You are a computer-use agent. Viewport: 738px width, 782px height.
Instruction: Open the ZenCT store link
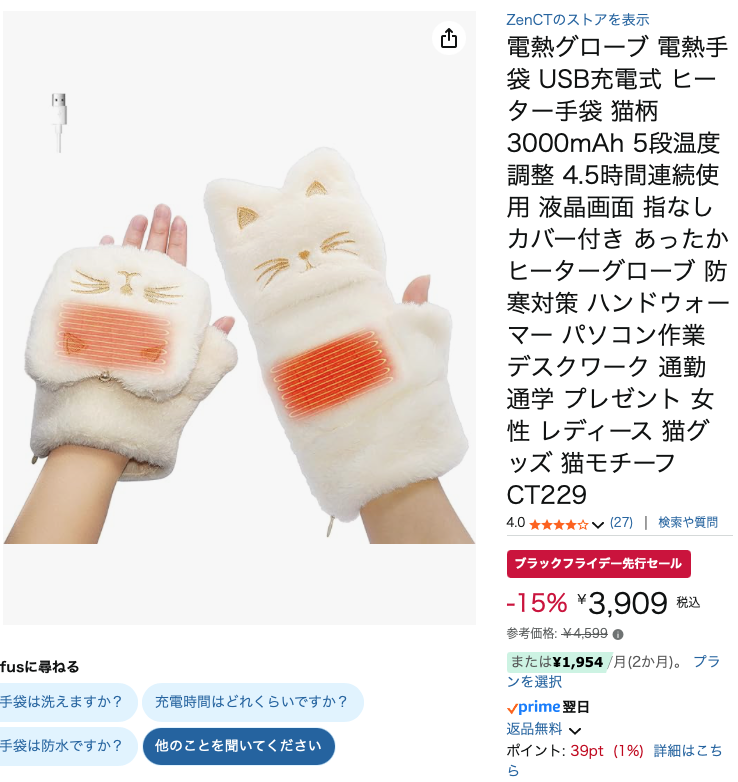click(x=577, y=19)
